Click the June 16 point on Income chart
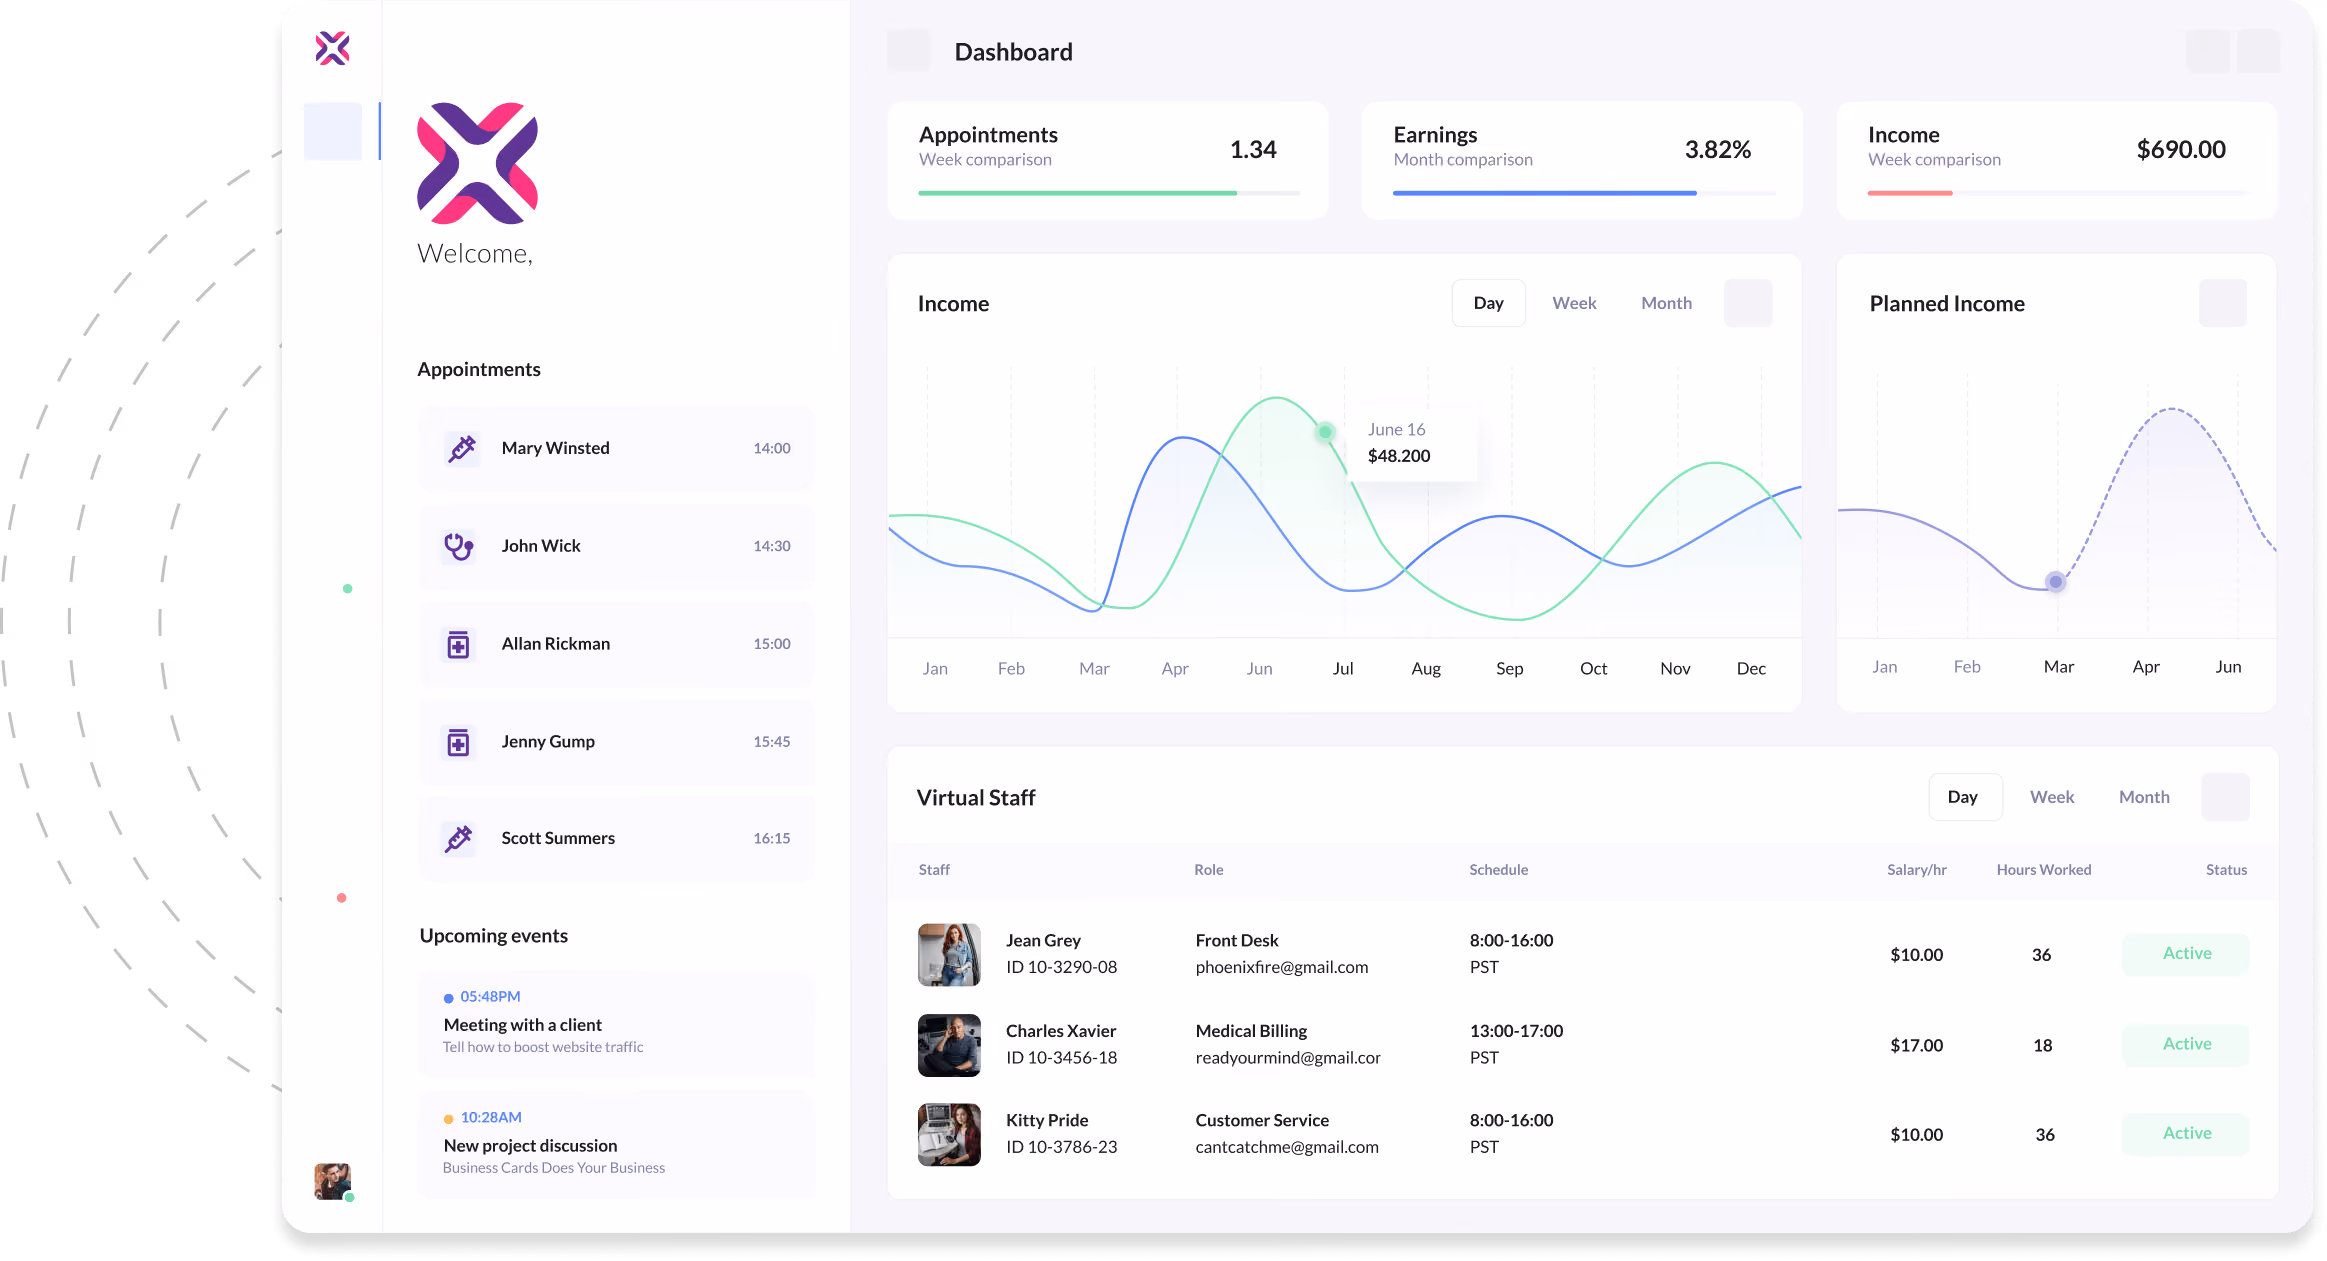Image resolution: width=2327 pixels, height=1261 pixels. [x=1325, y=432]
